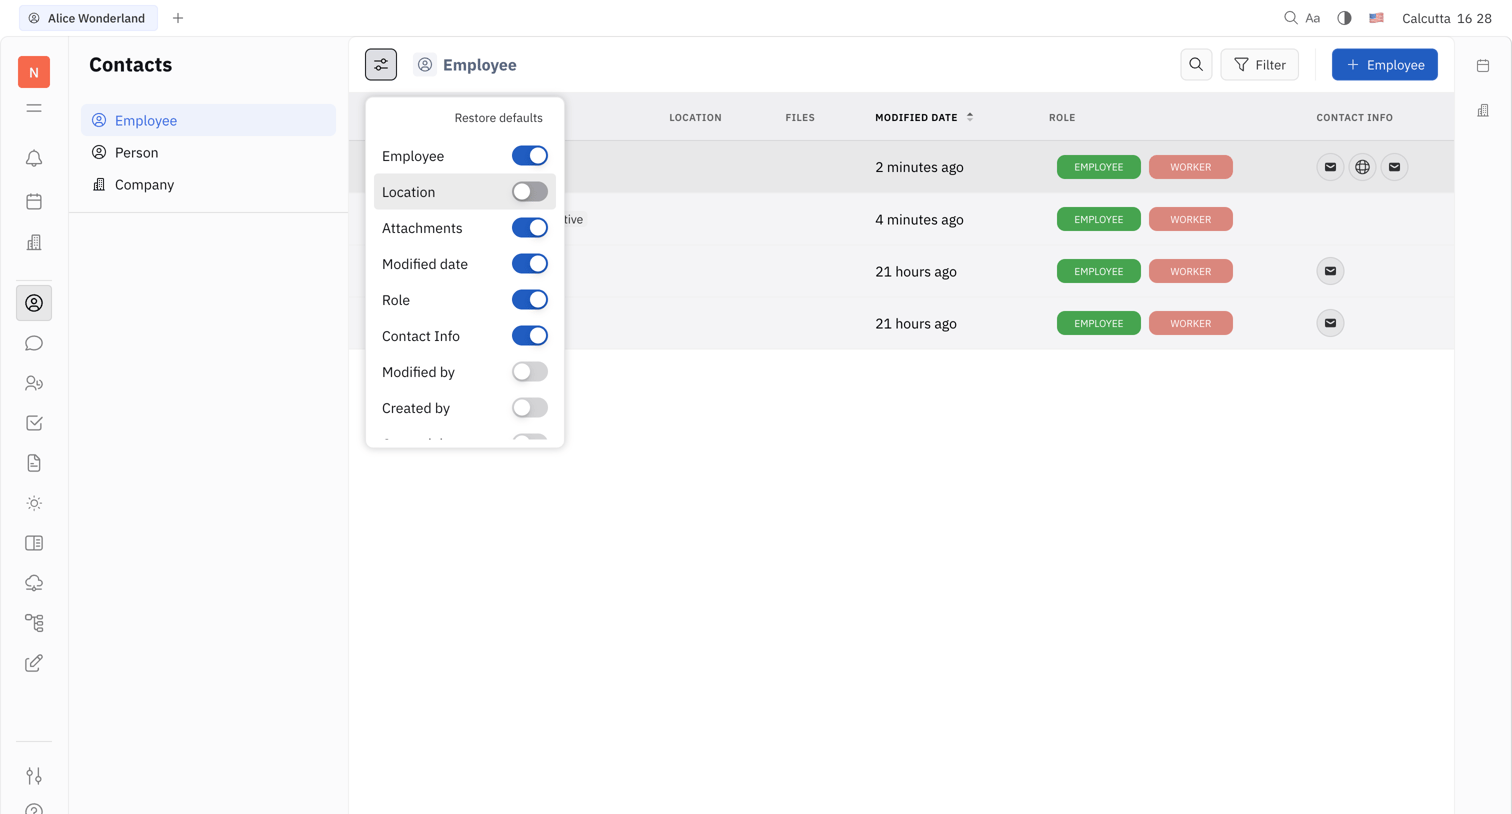Open the globe contact icon in first row
Viewport: 1512px width, 814px height.
[1362, 167]
